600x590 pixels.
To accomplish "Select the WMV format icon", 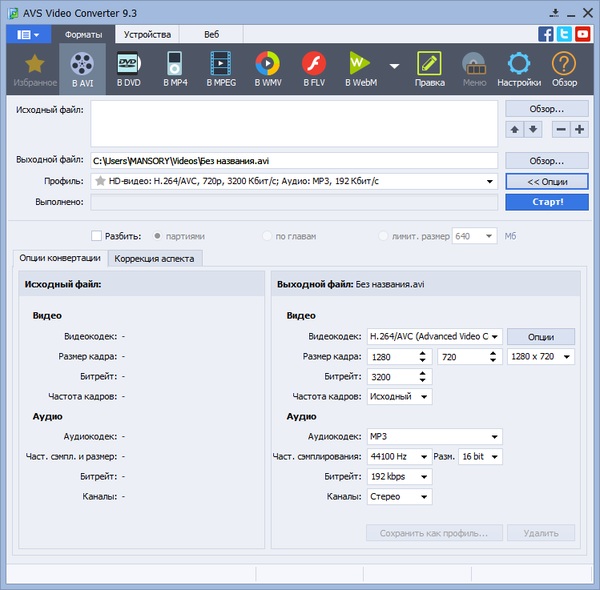I will tap(267, 68).
